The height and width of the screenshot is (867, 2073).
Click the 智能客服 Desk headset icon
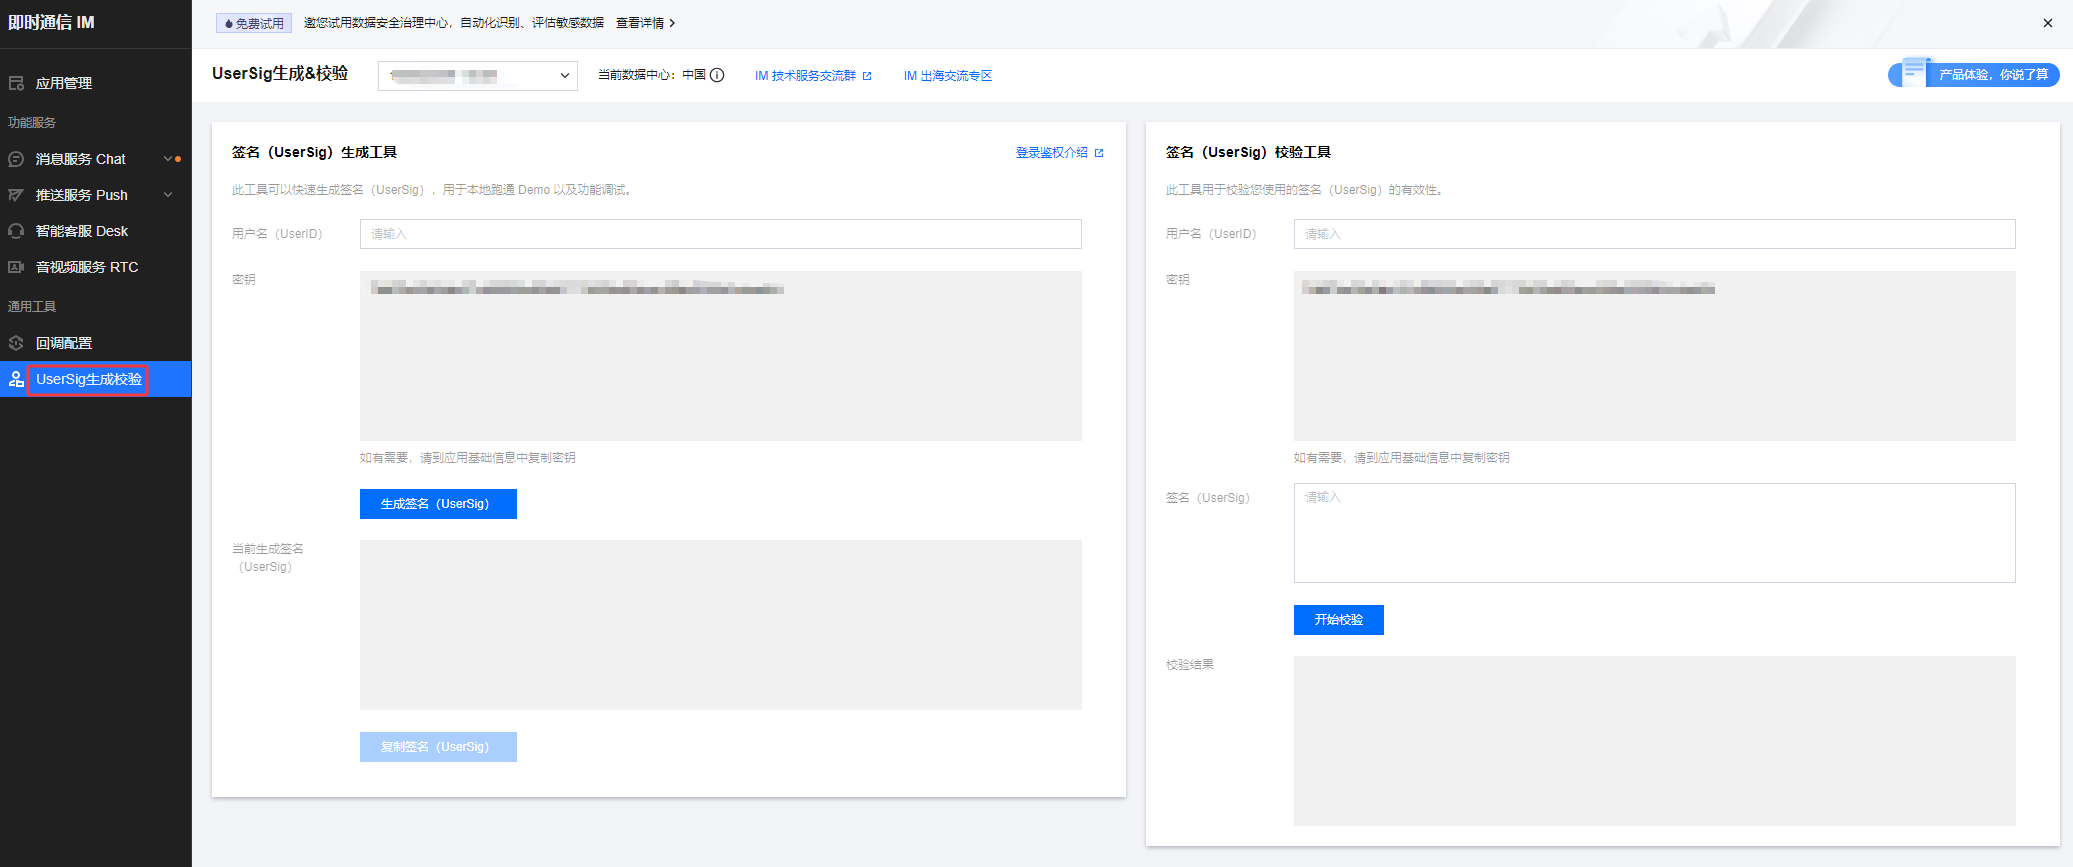pos(16,231)
